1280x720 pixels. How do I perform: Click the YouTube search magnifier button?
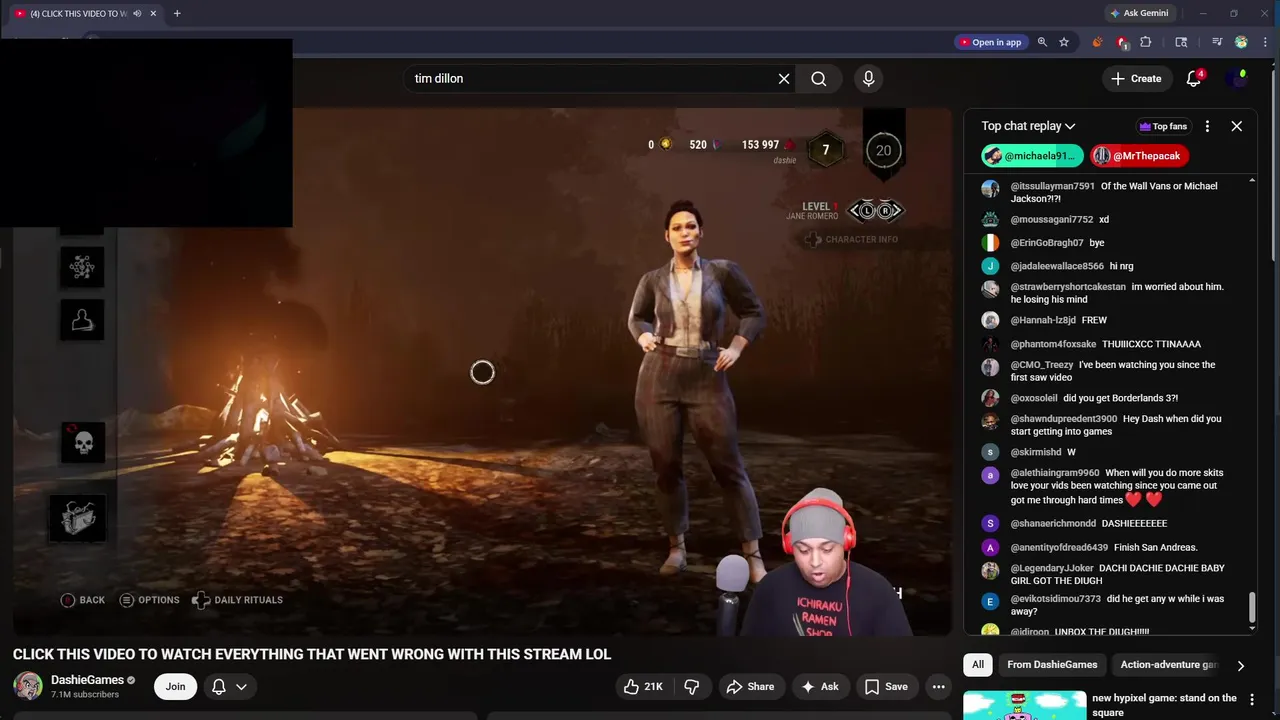[x=819, y=79]
